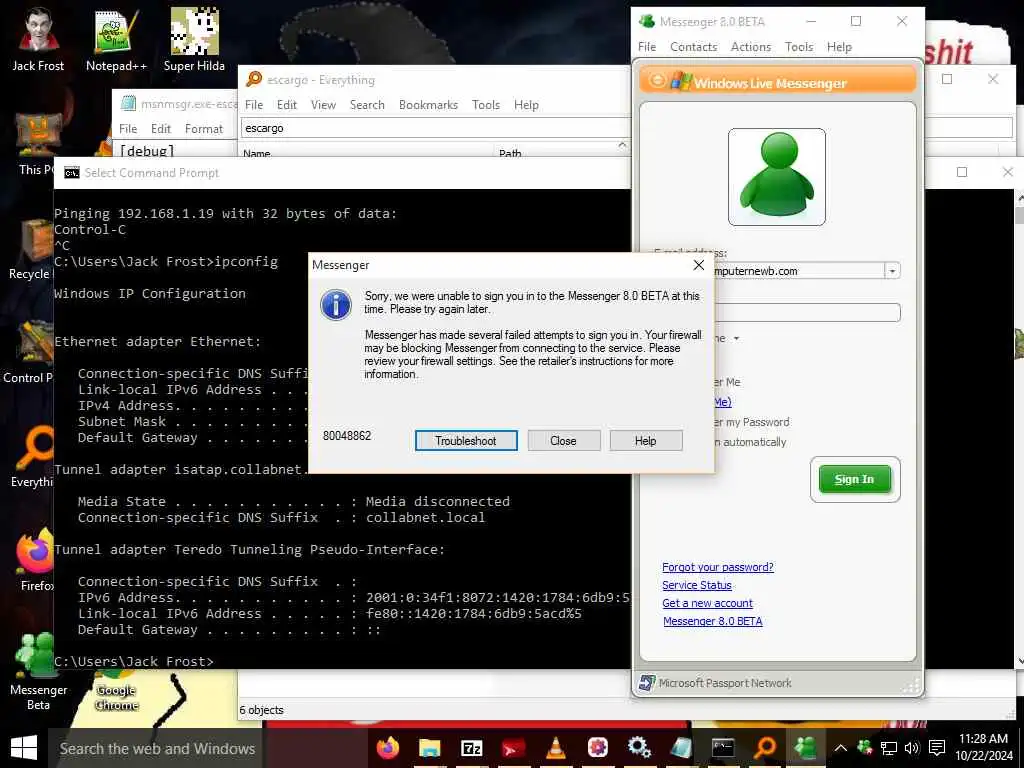Image resolution: width=1024 pixels, height=768 pixels.
Task: Click Help in the Messenger error dialog
Action: coord(646,441)
